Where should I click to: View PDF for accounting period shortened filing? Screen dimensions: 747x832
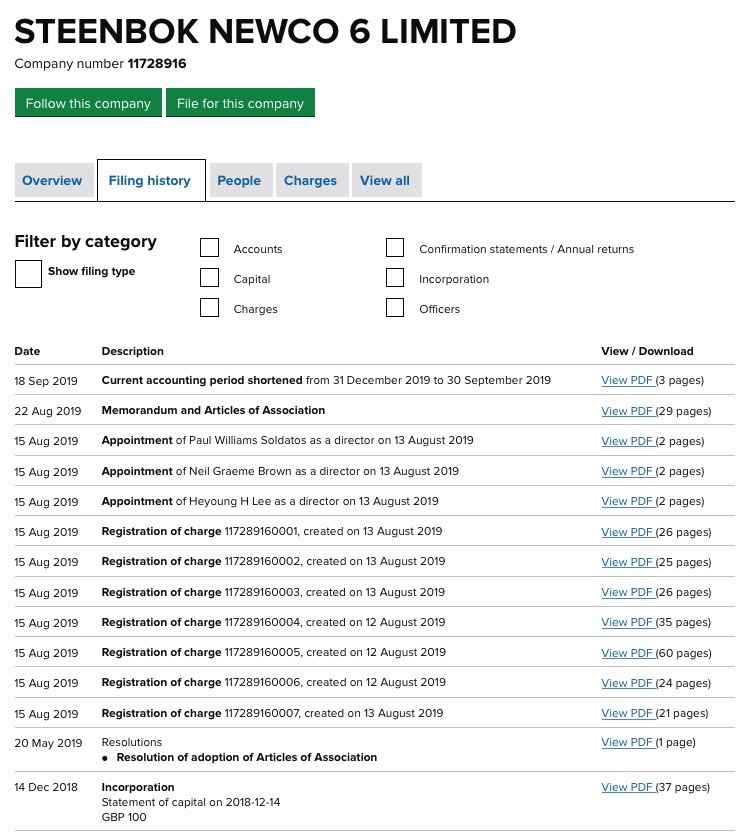point(627,380)
